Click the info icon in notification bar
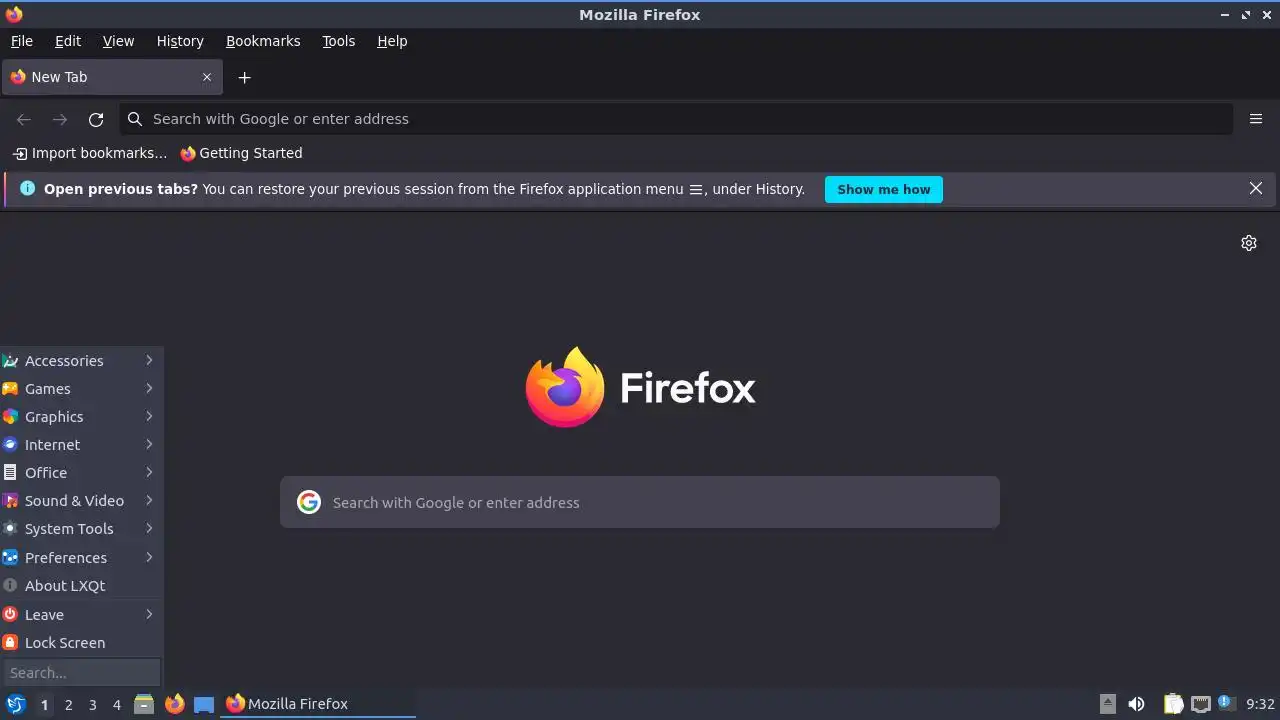This screenshot has width=1280, height=720. (27, 188)
